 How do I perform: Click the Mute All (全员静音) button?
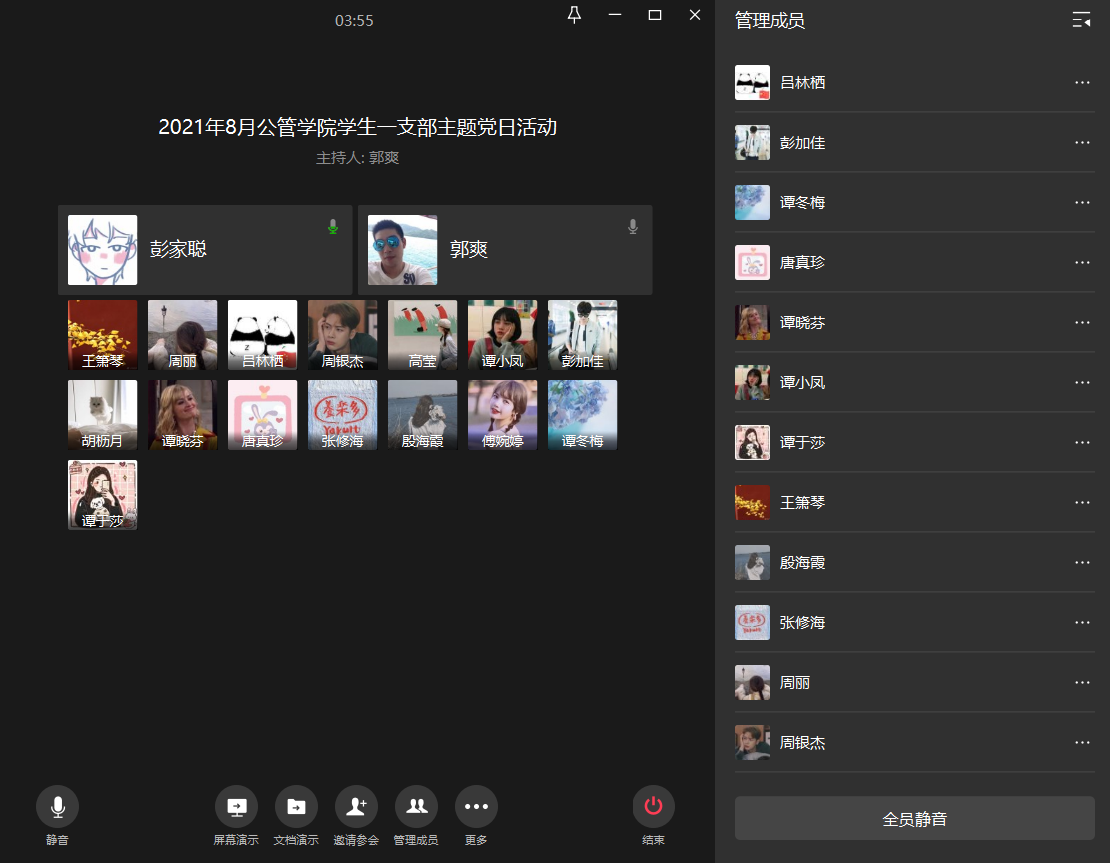tap(914, 819)
